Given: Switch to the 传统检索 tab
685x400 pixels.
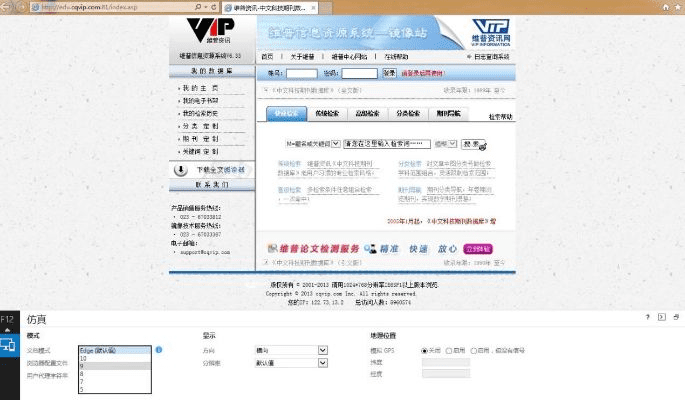Looking at the screenshot, I should [327, 114].
